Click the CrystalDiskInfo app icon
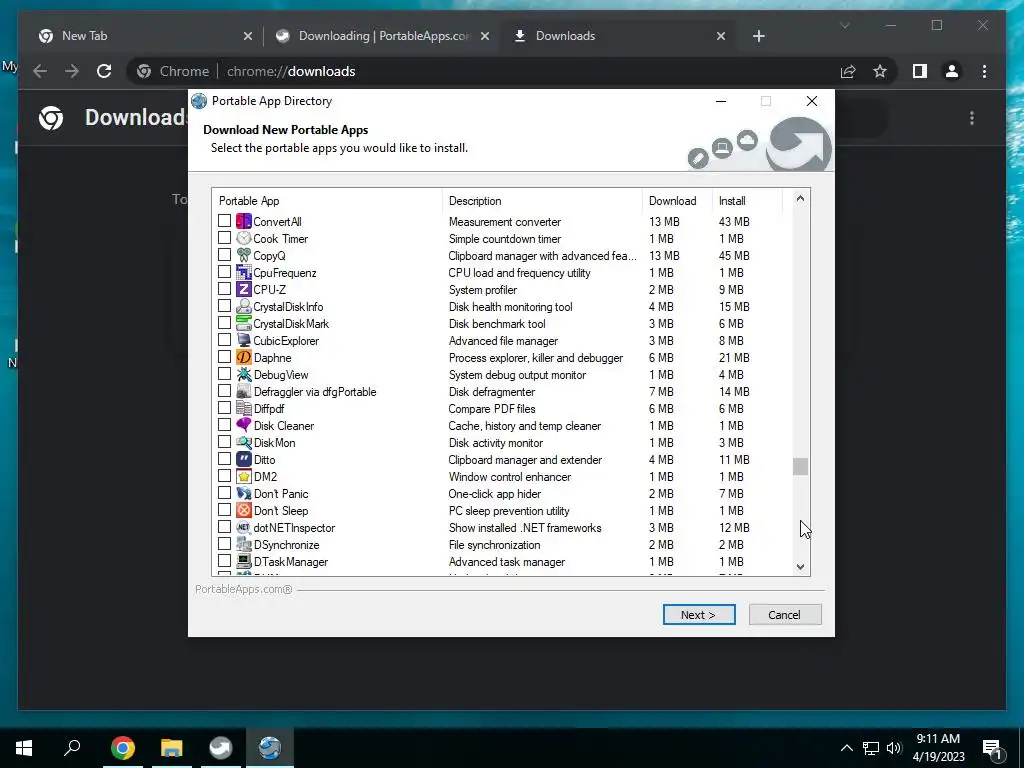The height and width of the screenshot is (768, 1024). (x=244, y=306)
